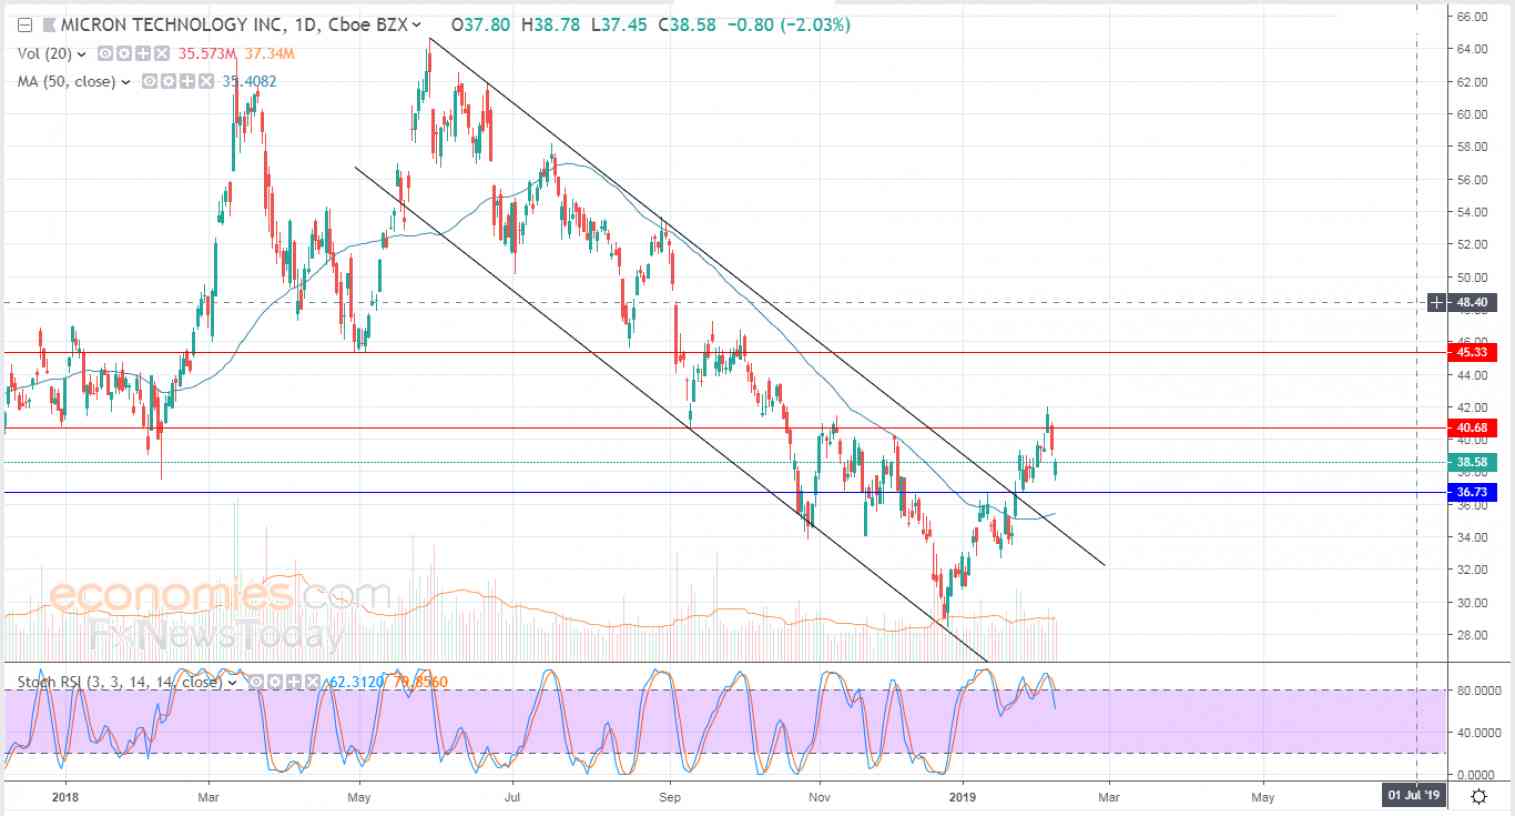Click the 37.34M volume average value
Screen dimensions: 1515x816
268,54
